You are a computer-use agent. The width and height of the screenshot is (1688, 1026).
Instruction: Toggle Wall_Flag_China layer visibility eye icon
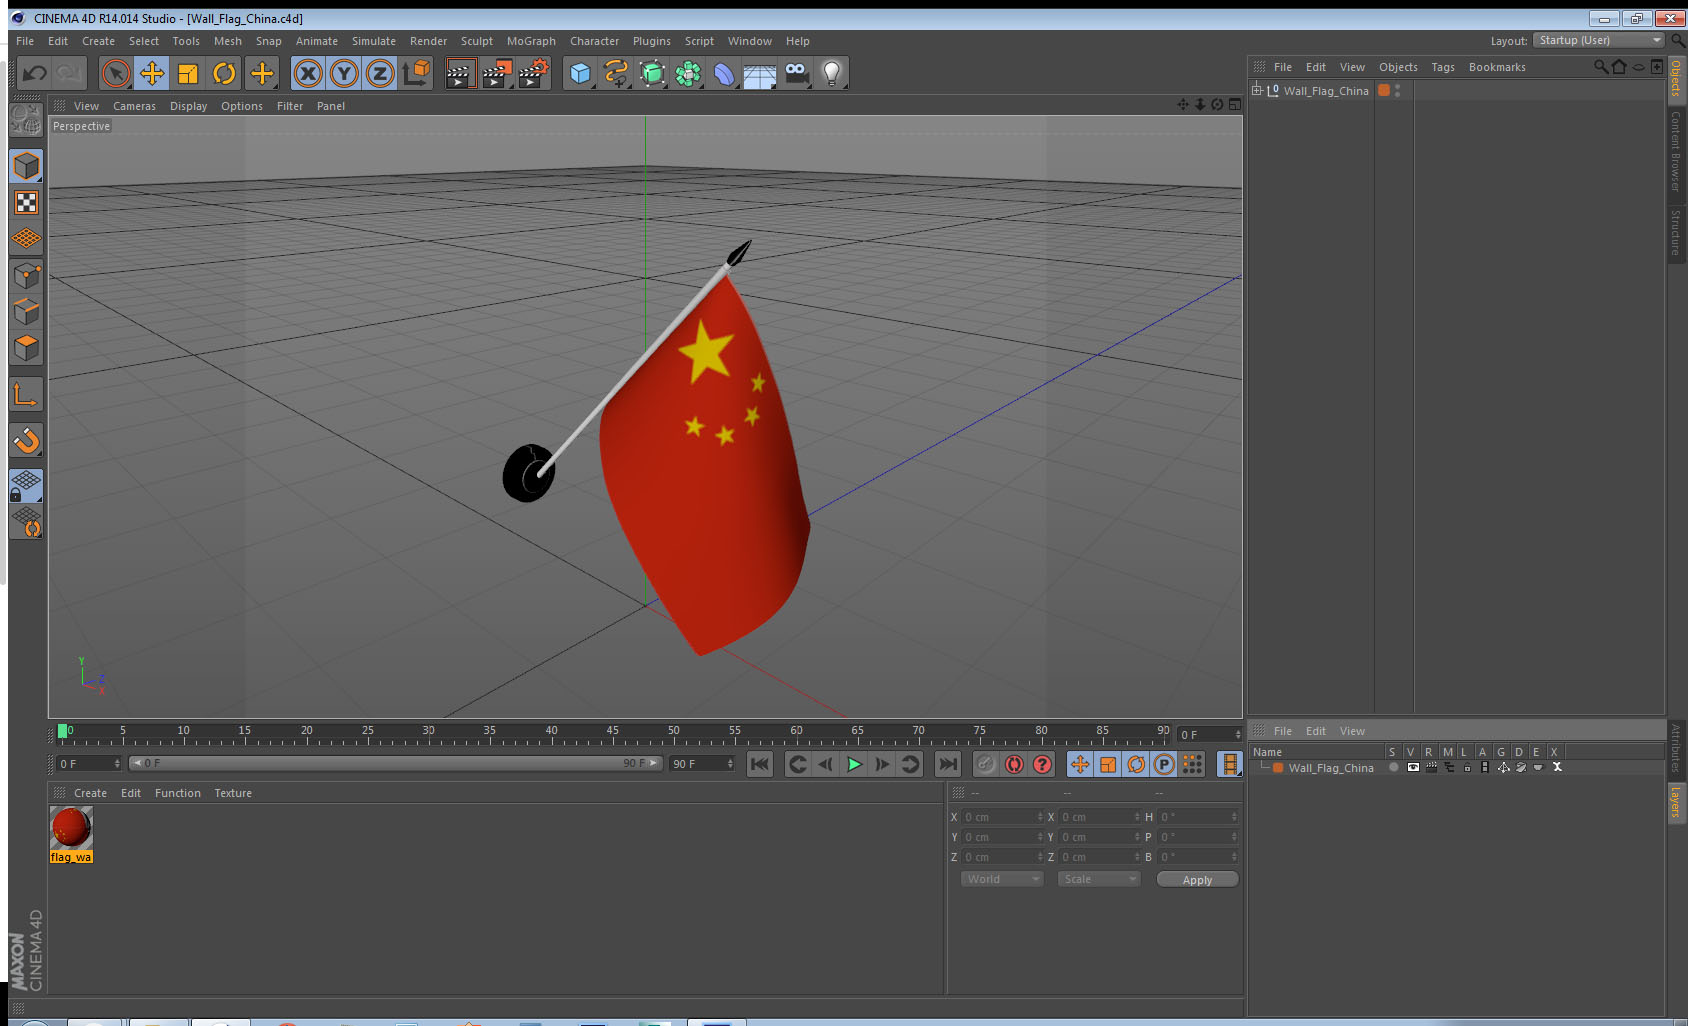(x=1413, y=768)
